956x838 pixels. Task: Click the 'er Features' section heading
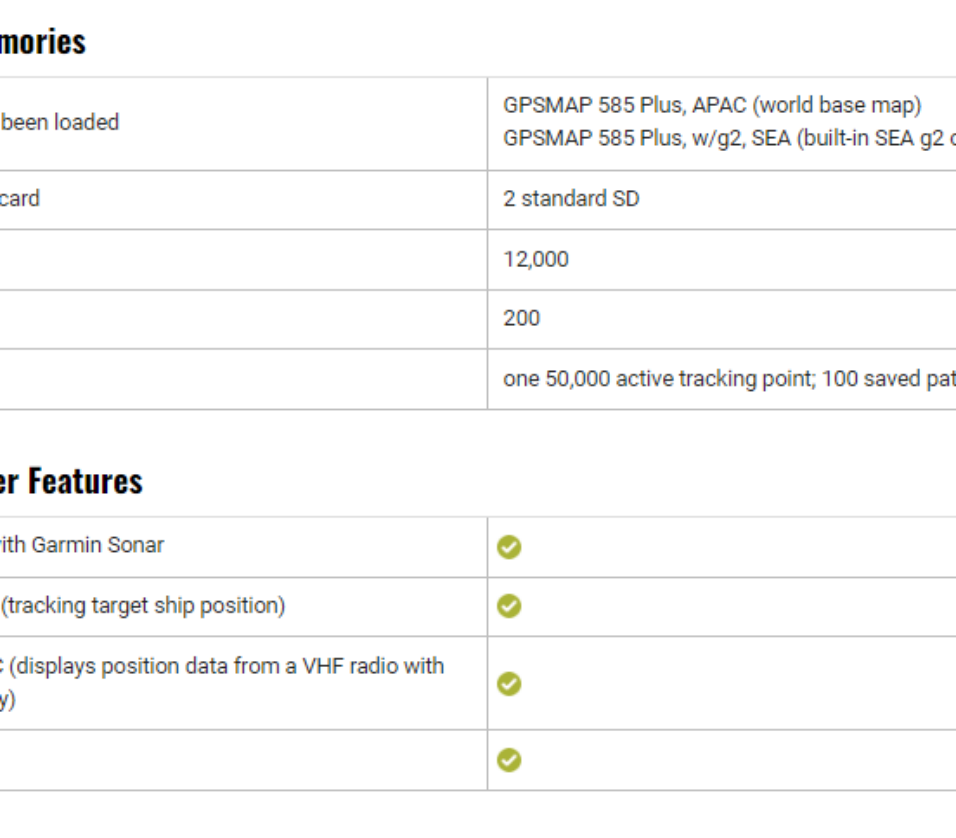pos(70,482)
